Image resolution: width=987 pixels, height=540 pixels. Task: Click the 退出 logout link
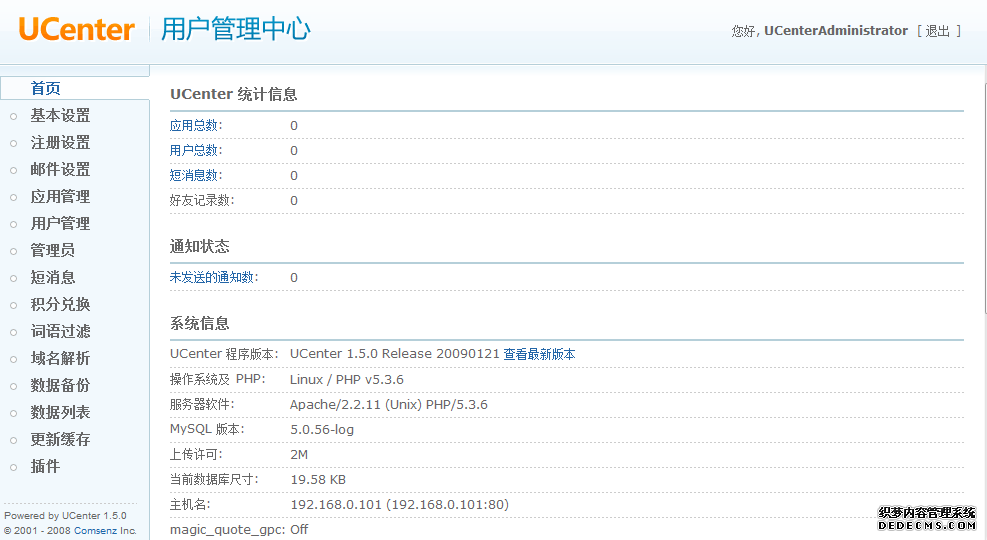tap(938, 31)
